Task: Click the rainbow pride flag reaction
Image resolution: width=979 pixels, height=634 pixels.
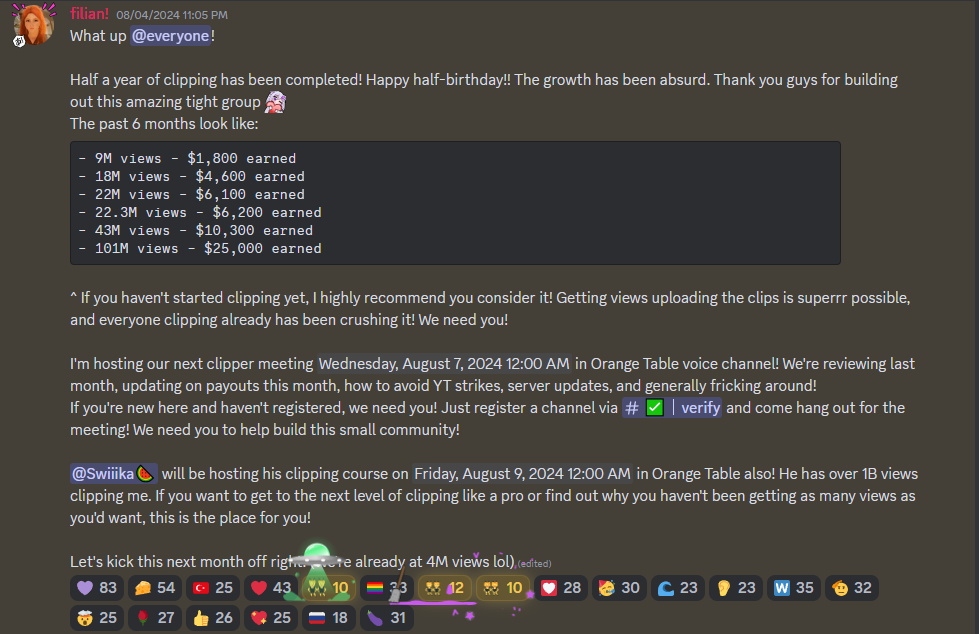Action: (387, 588)
